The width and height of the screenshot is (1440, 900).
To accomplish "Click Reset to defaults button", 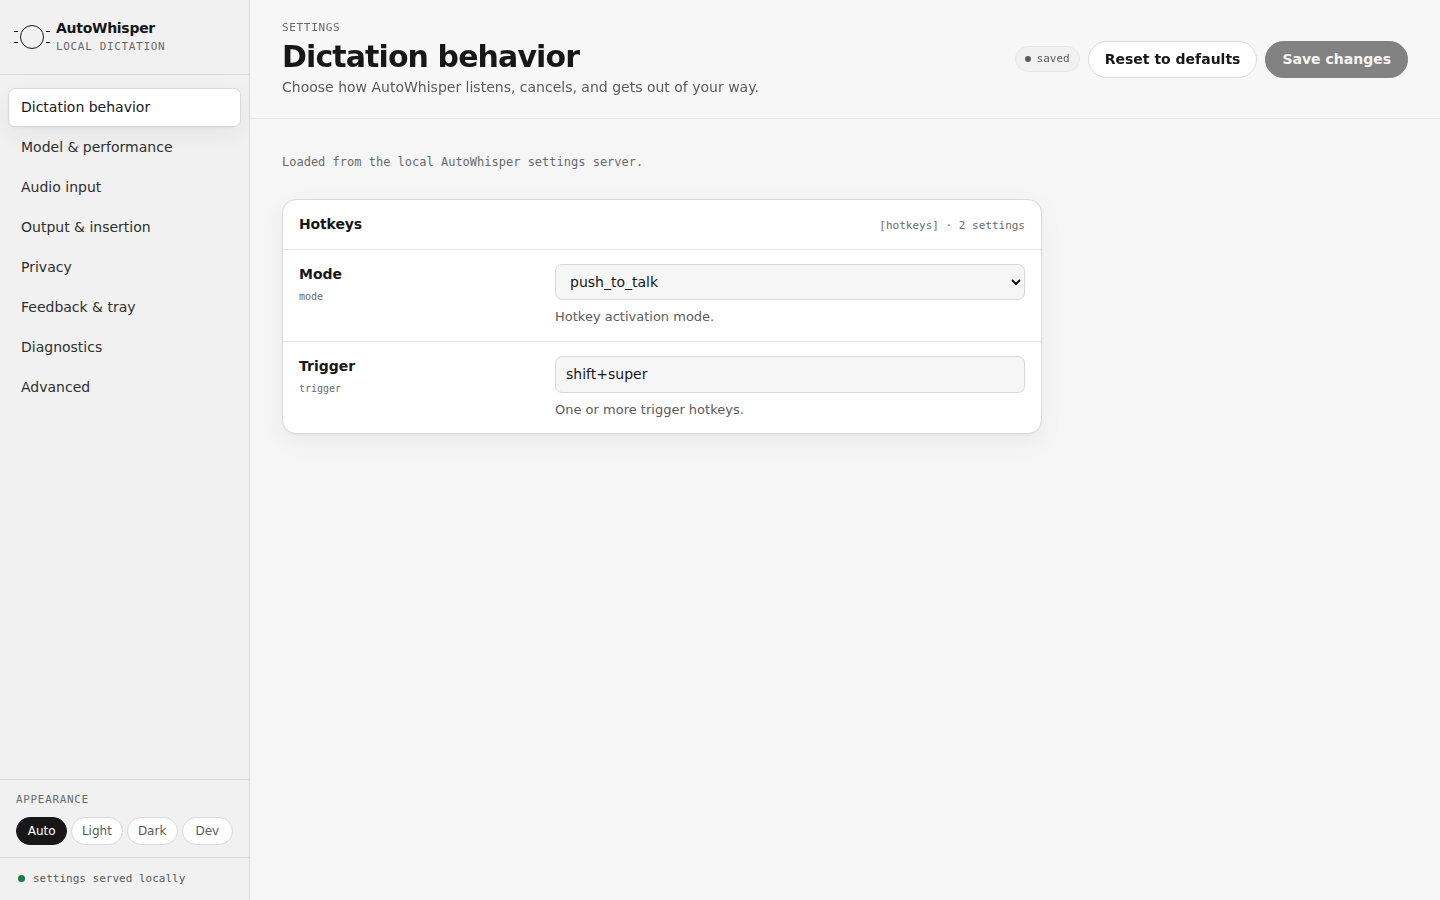I will click(1172, 59).
